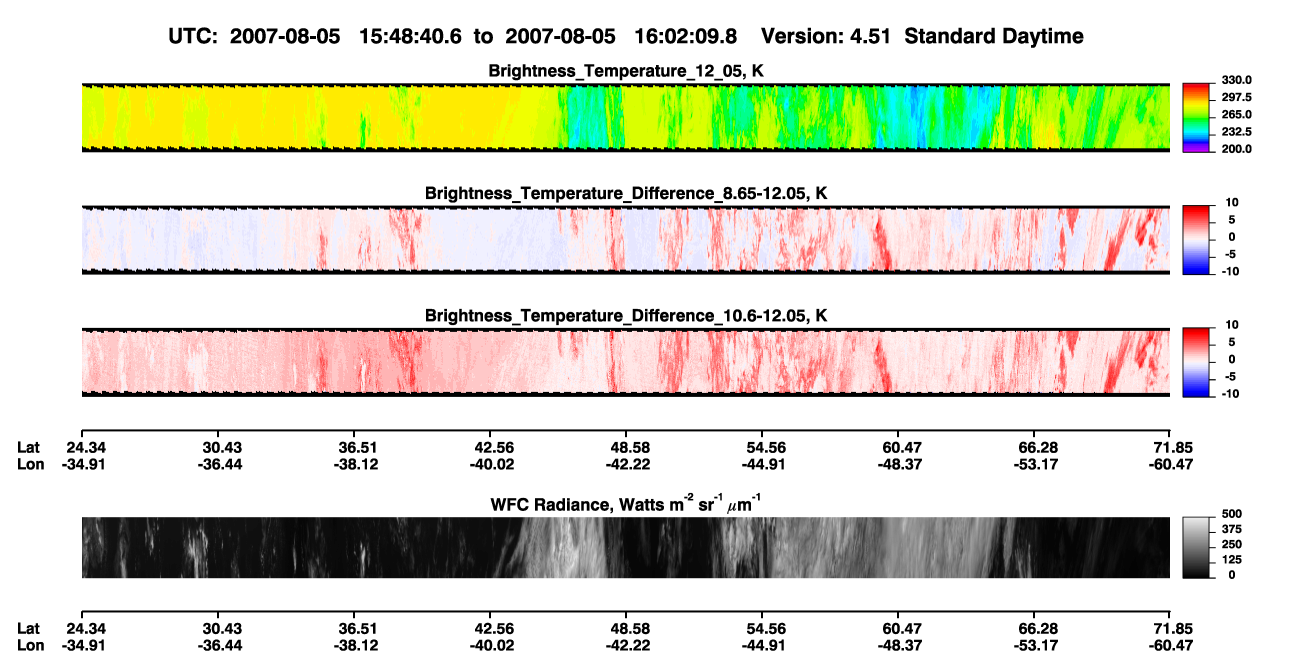This screenshot has height=667, width=1300.
Task: Click the 265.0 color bar label
Action: pyautogui.click(x=1236, y=114)
